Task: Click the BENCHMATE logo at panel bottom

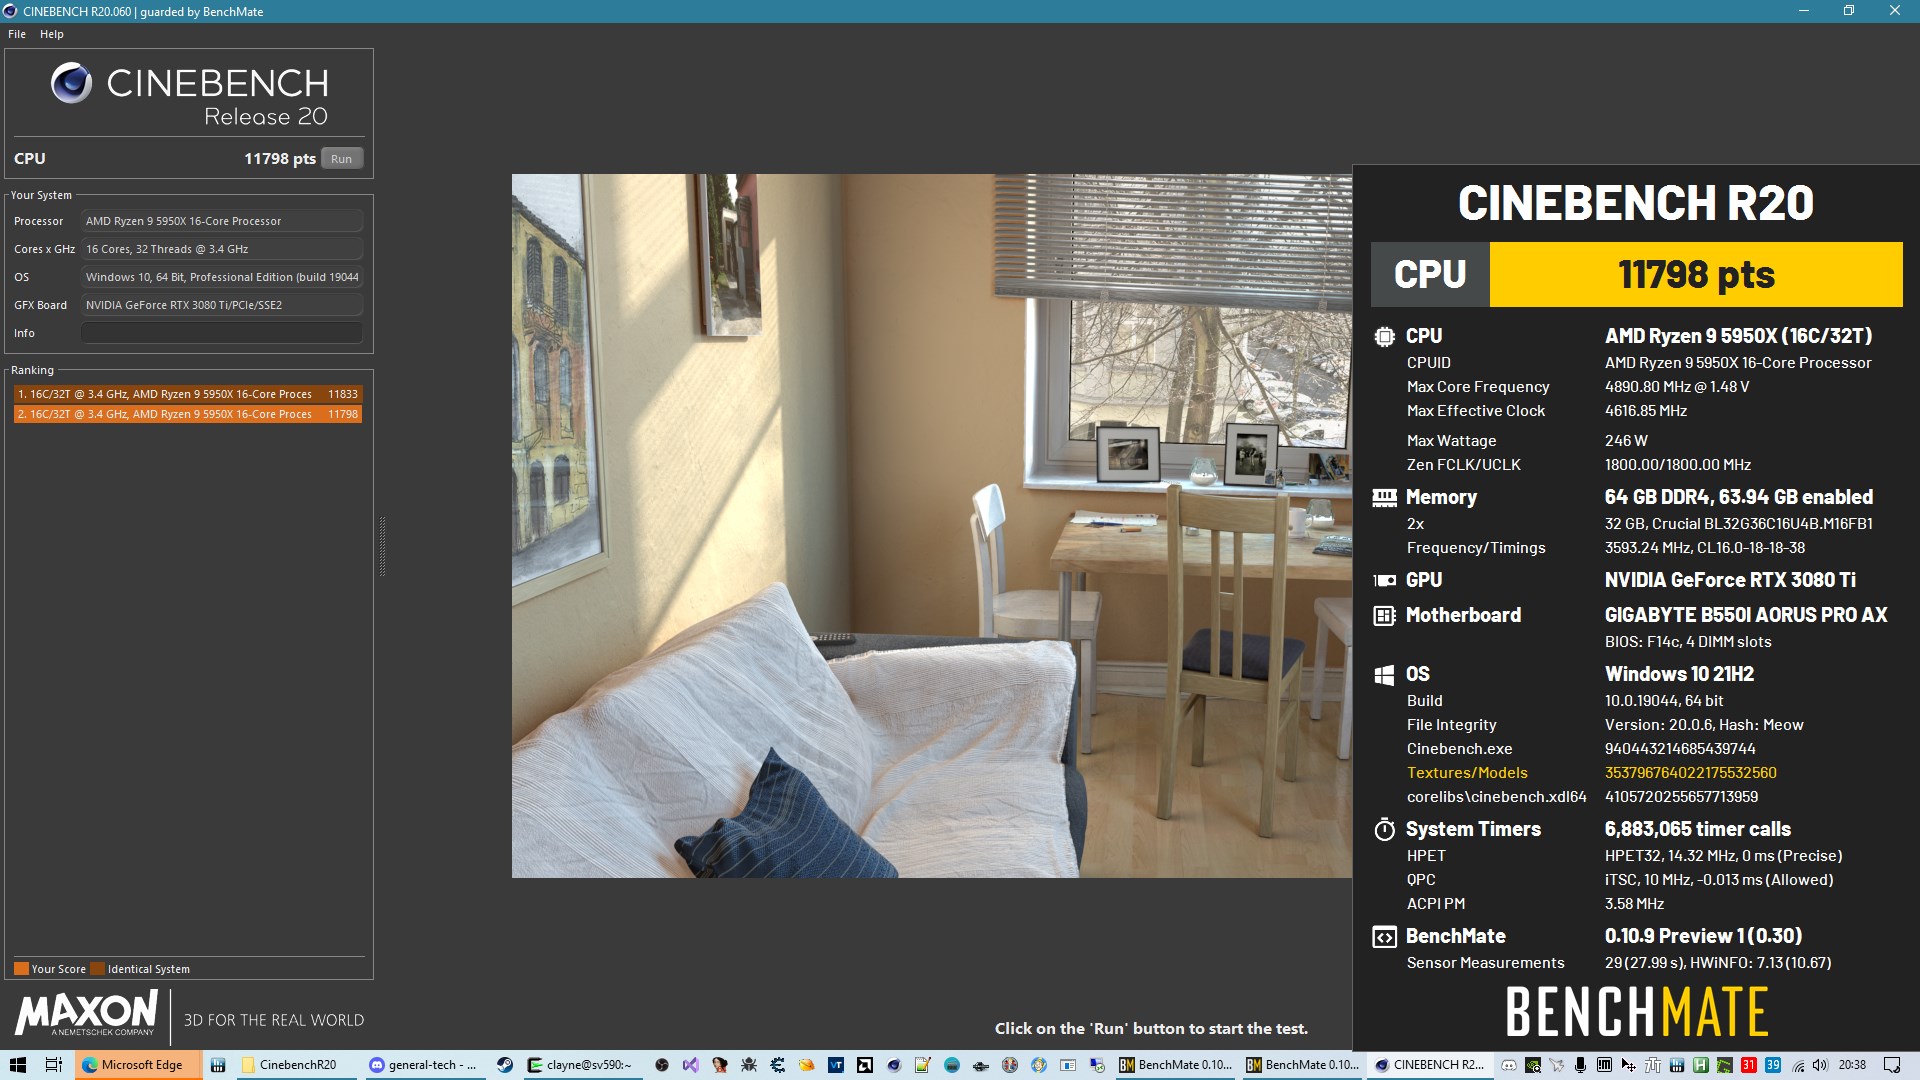Action: pyautogui.click(x=1637, y=1011)
